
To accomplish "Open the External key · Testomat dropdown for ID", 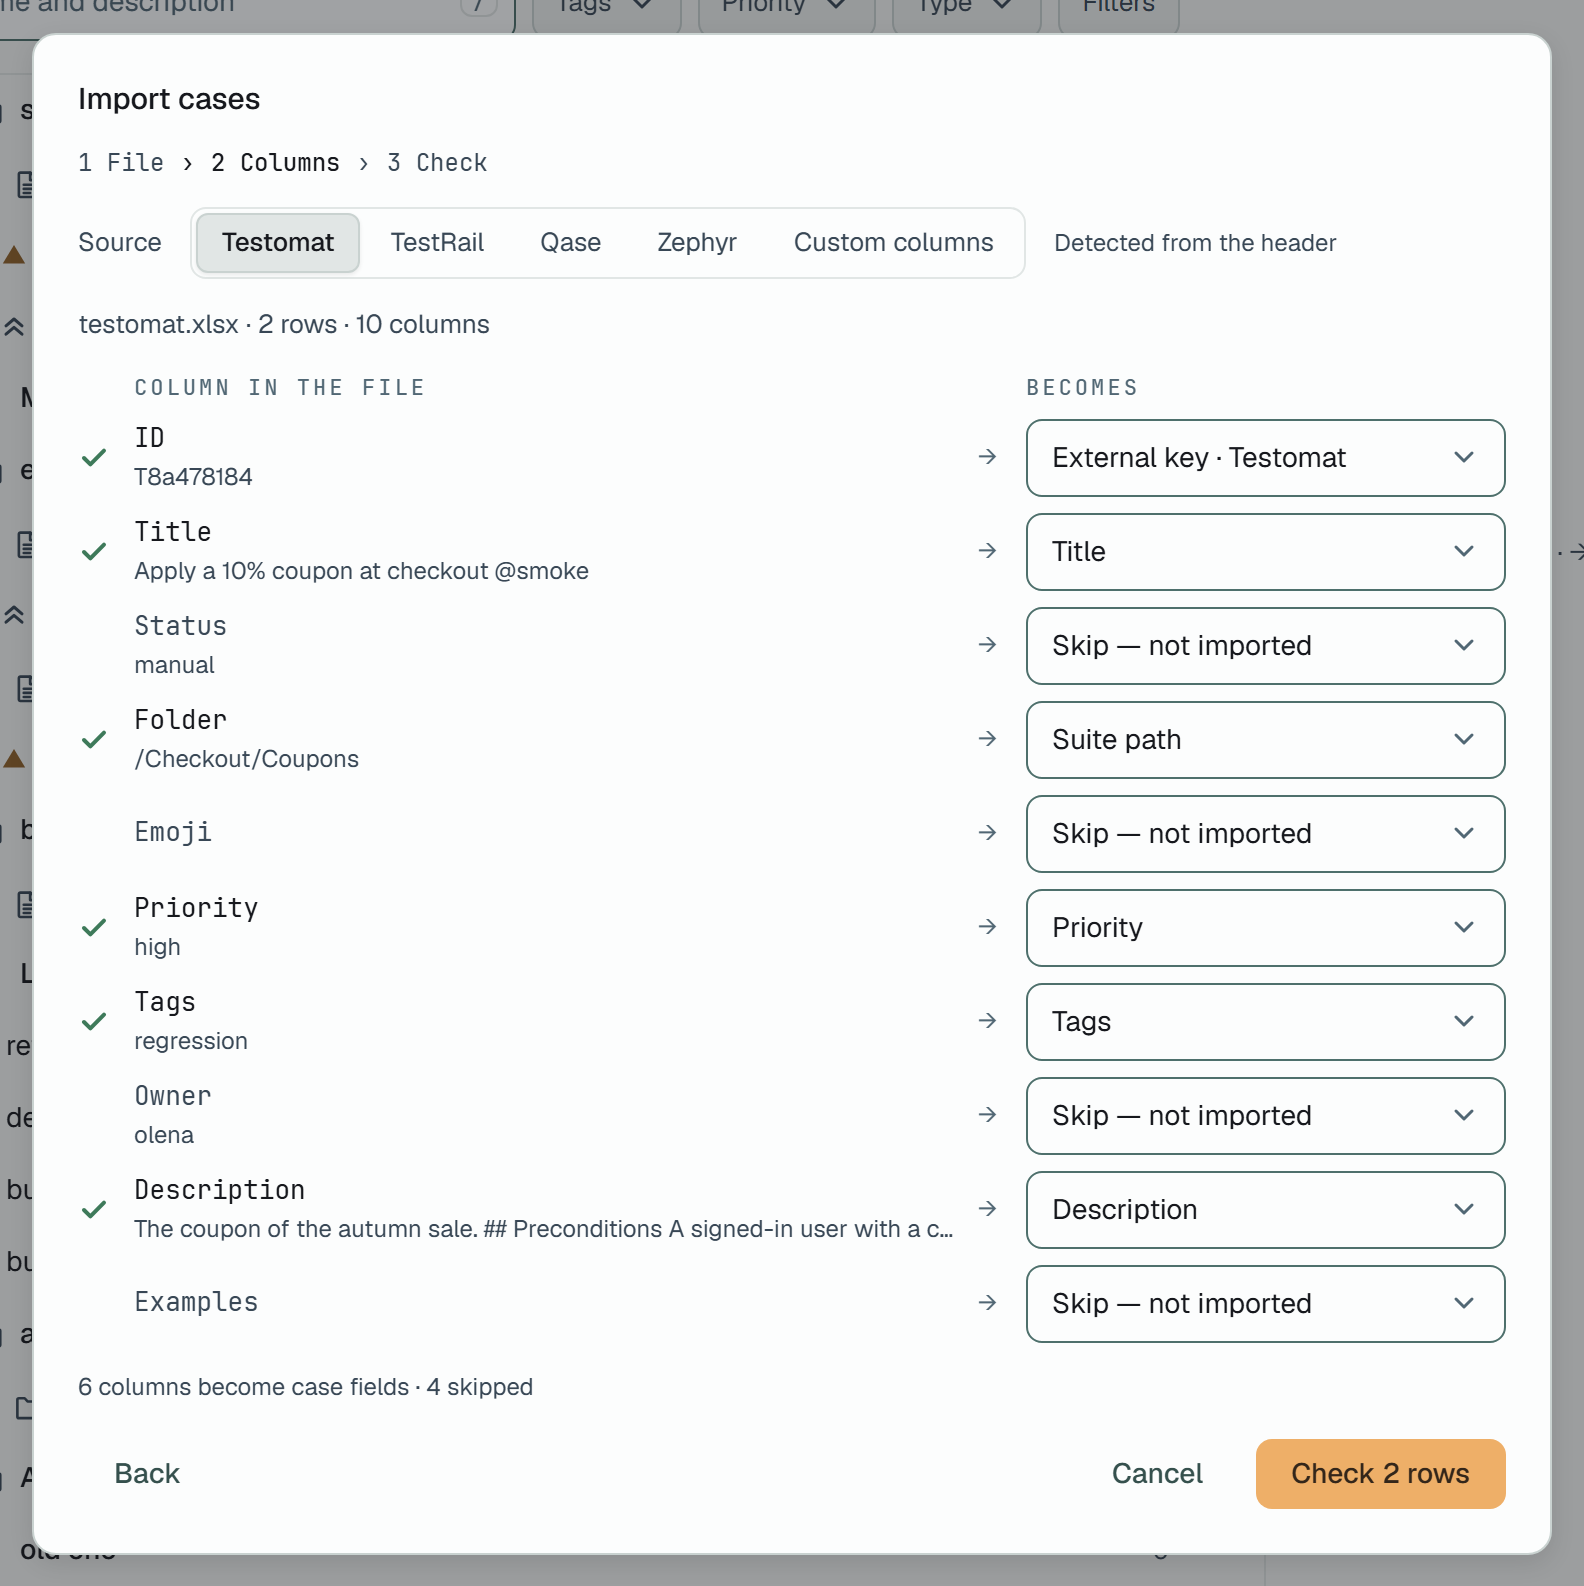I will coord(1265,458).
